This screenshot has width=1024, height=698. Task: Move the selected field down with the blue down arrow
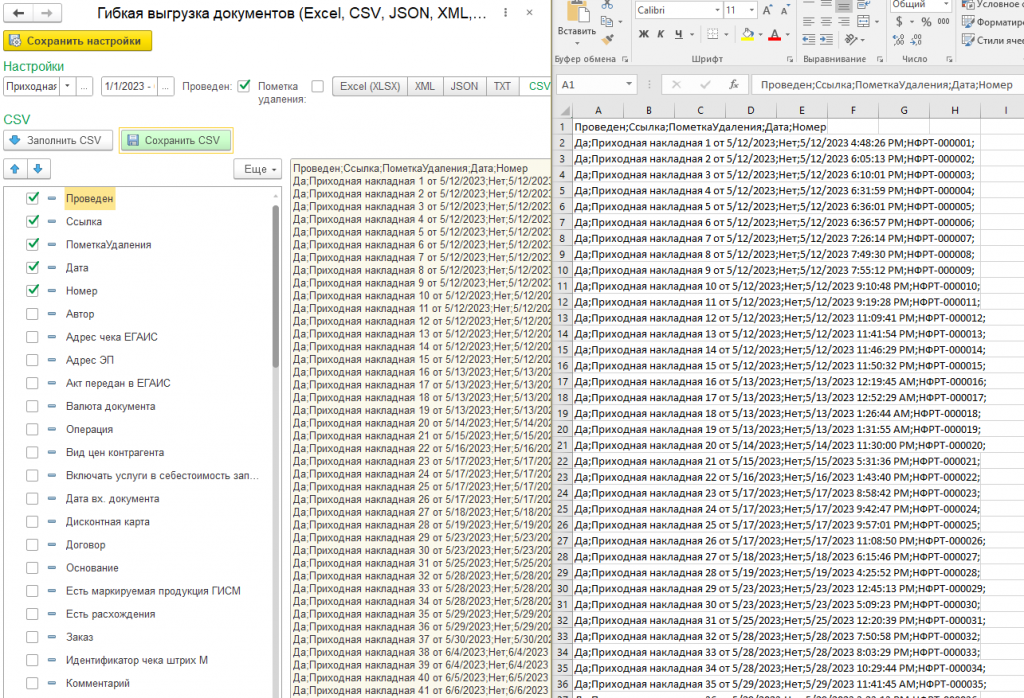click(x=38, y=169)
